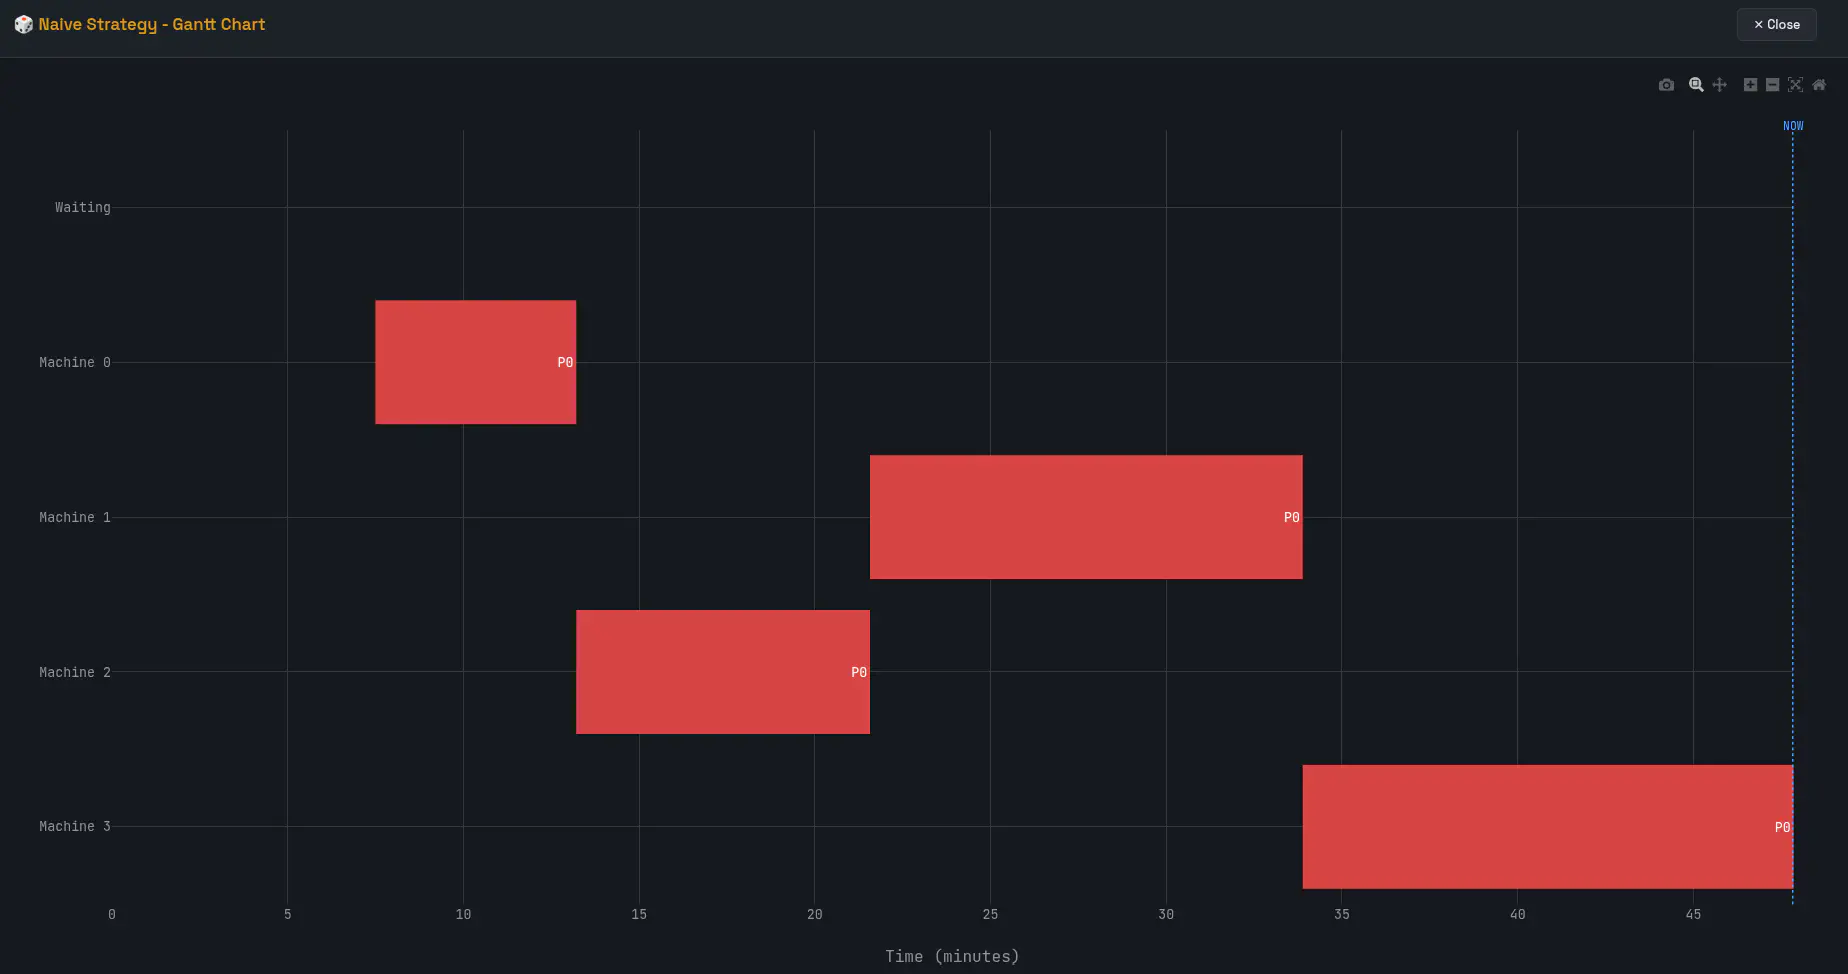Viewport: 1848px width, 974px height.
Task: Click the P0 bar on Machine 2
Action: [722, 672]
